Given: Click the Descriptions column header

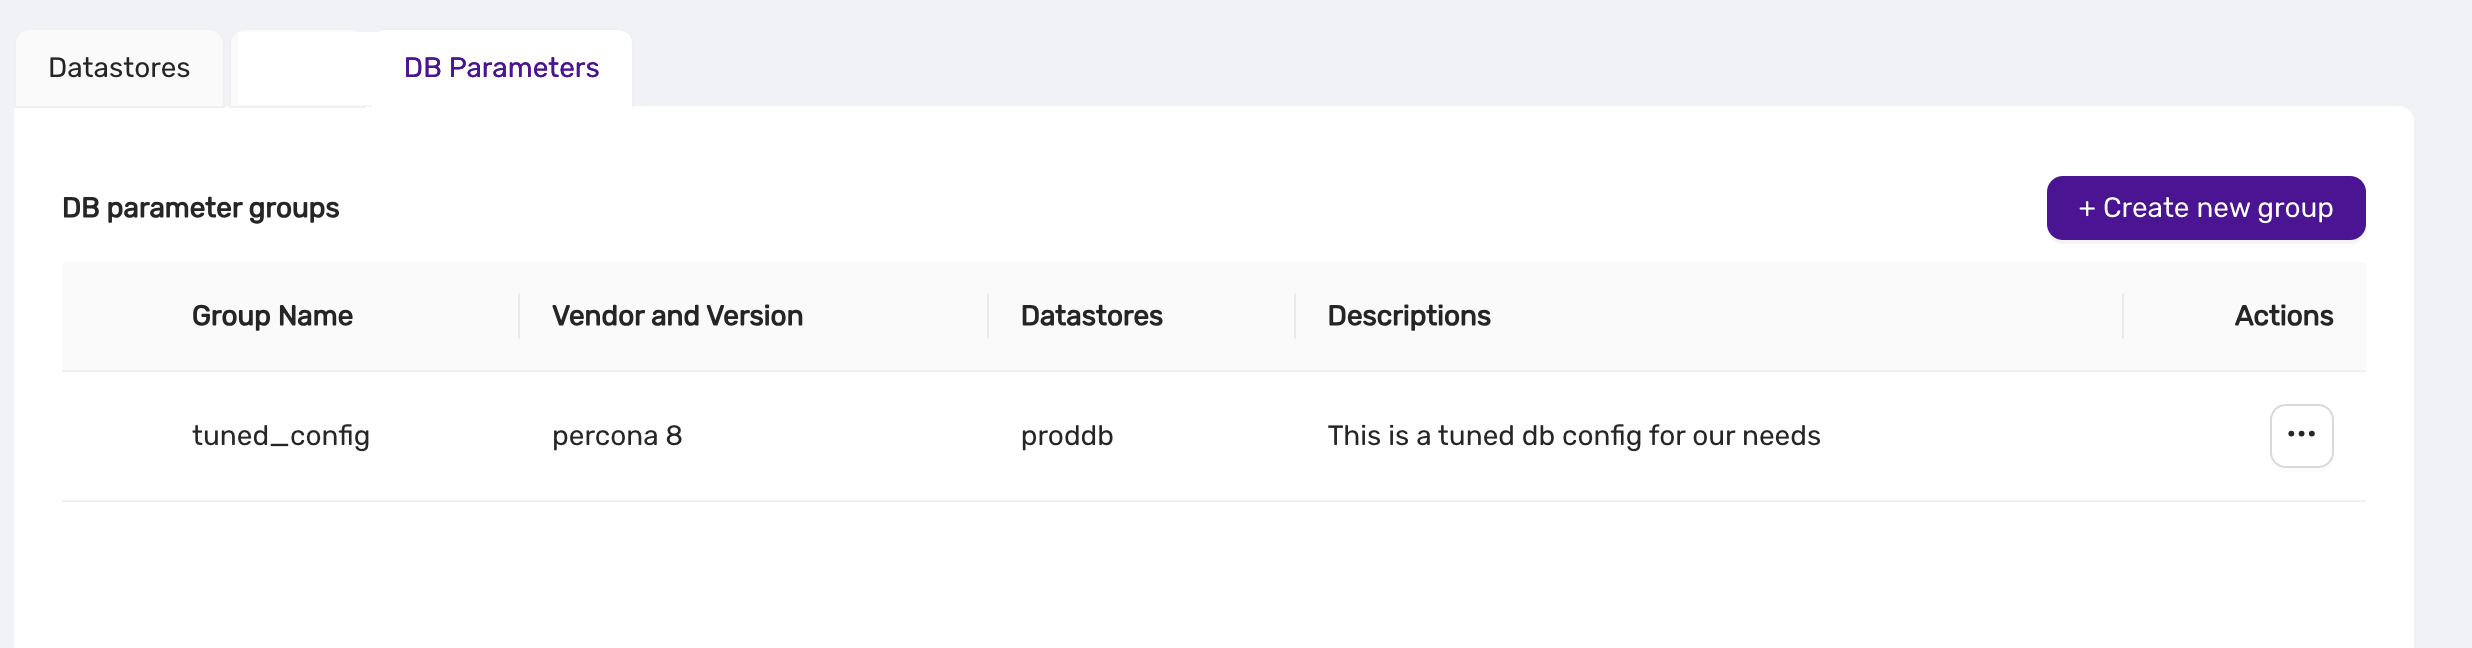Looking at the screenshot, I should (x=1408, y=316).
